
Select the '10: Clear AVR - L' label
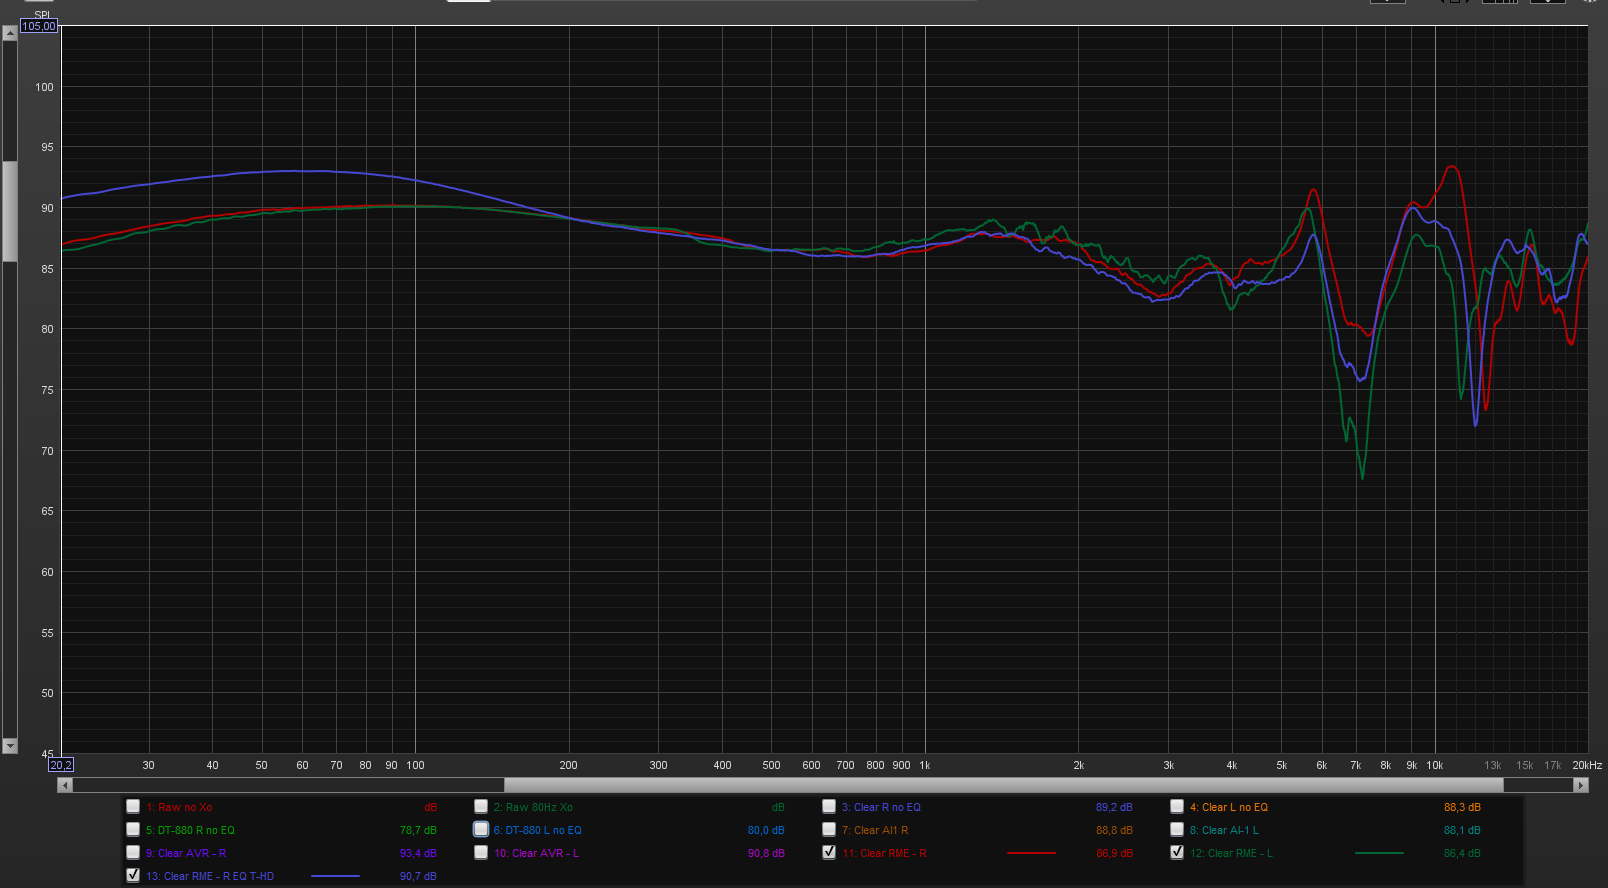coord(536,853)
